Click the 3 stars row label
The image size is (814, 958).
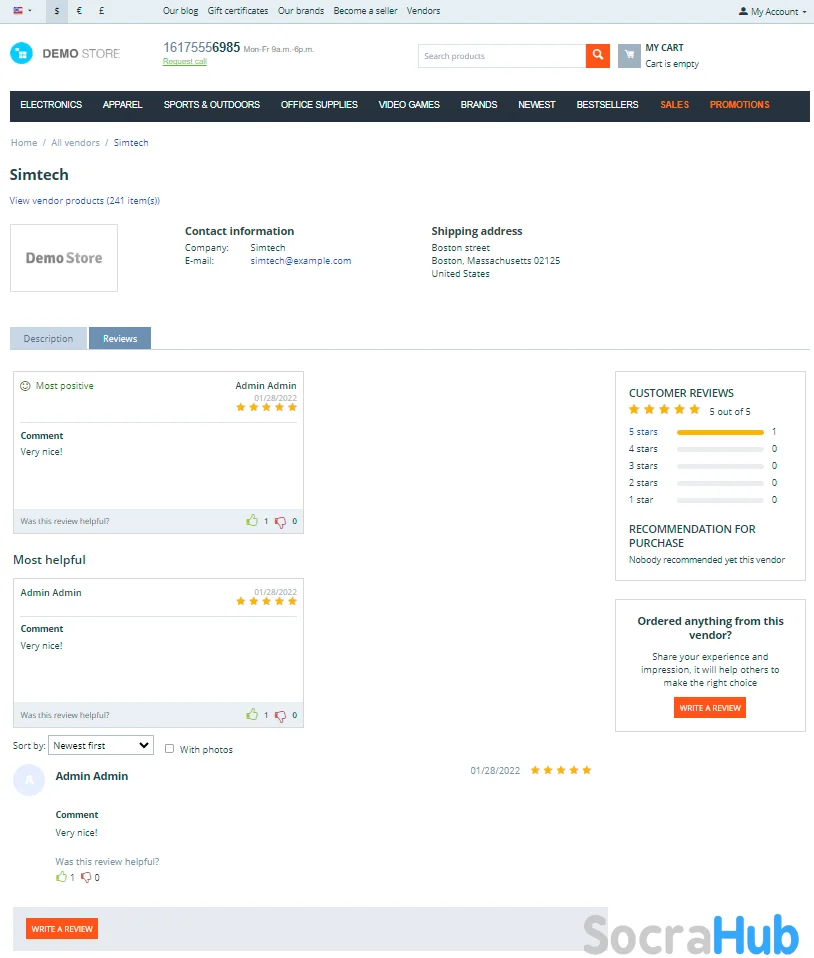click(x=643, y=466)
